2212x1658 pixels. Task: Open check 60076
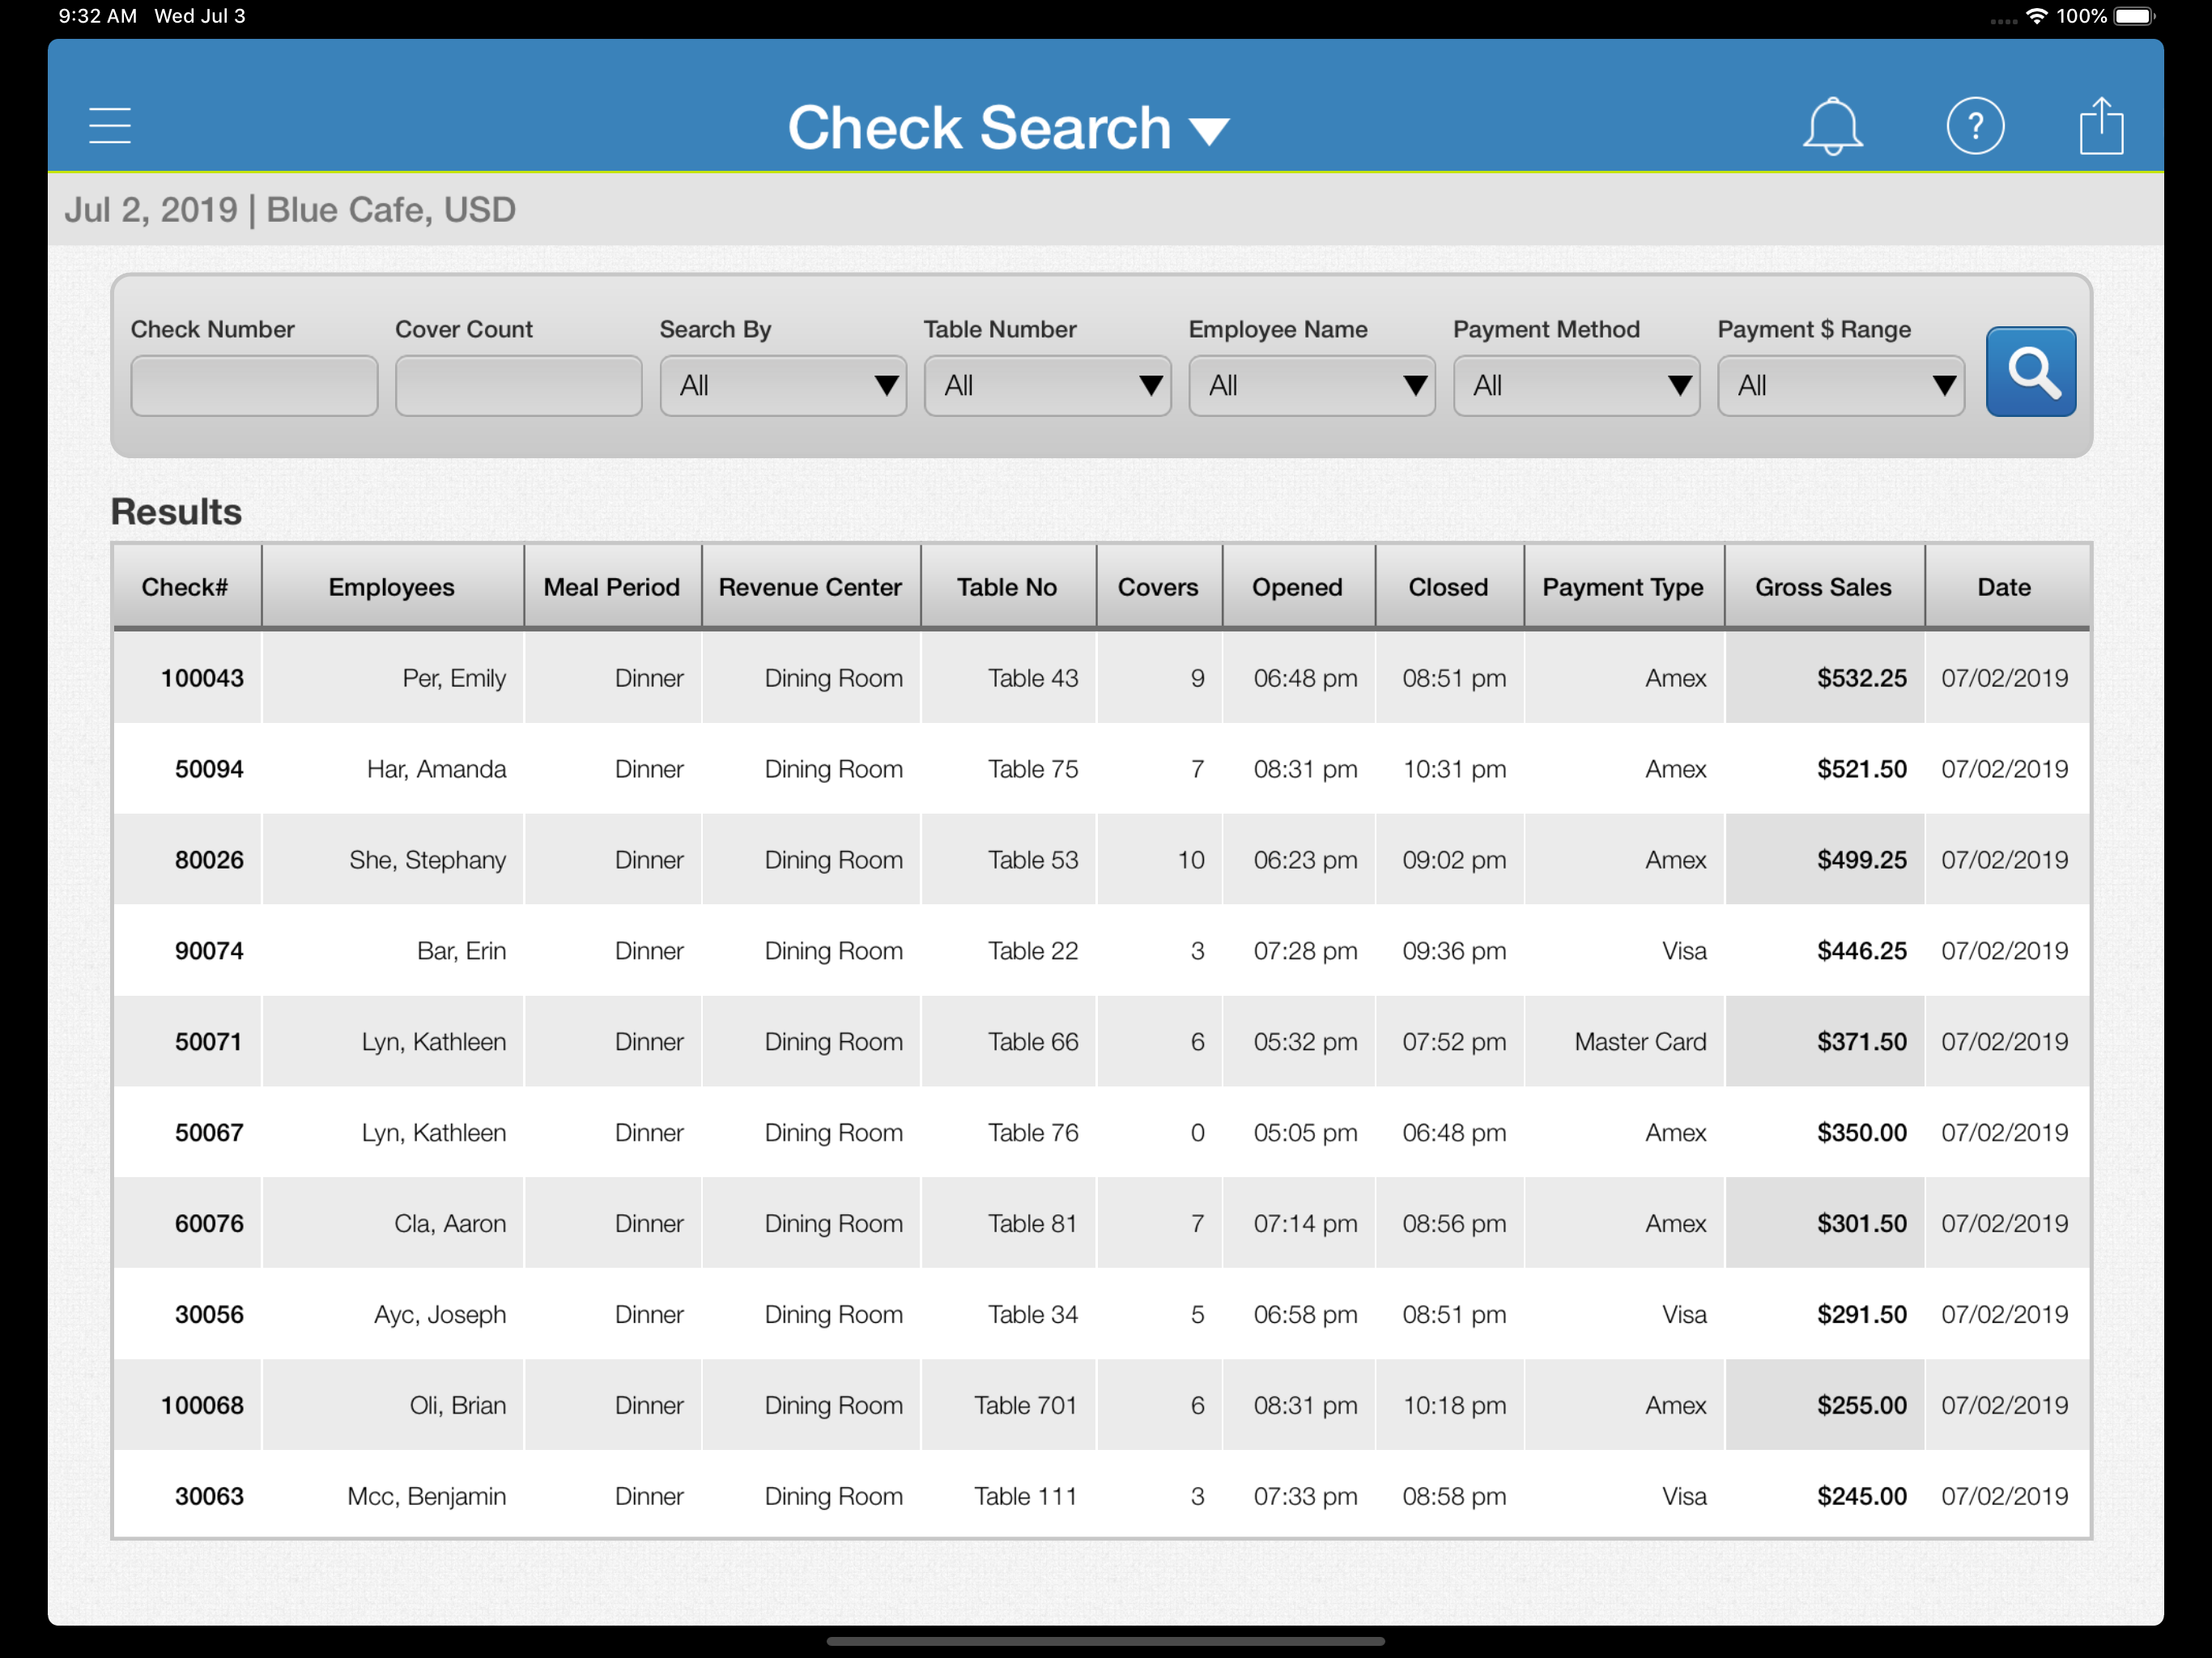click(209, 1224)
